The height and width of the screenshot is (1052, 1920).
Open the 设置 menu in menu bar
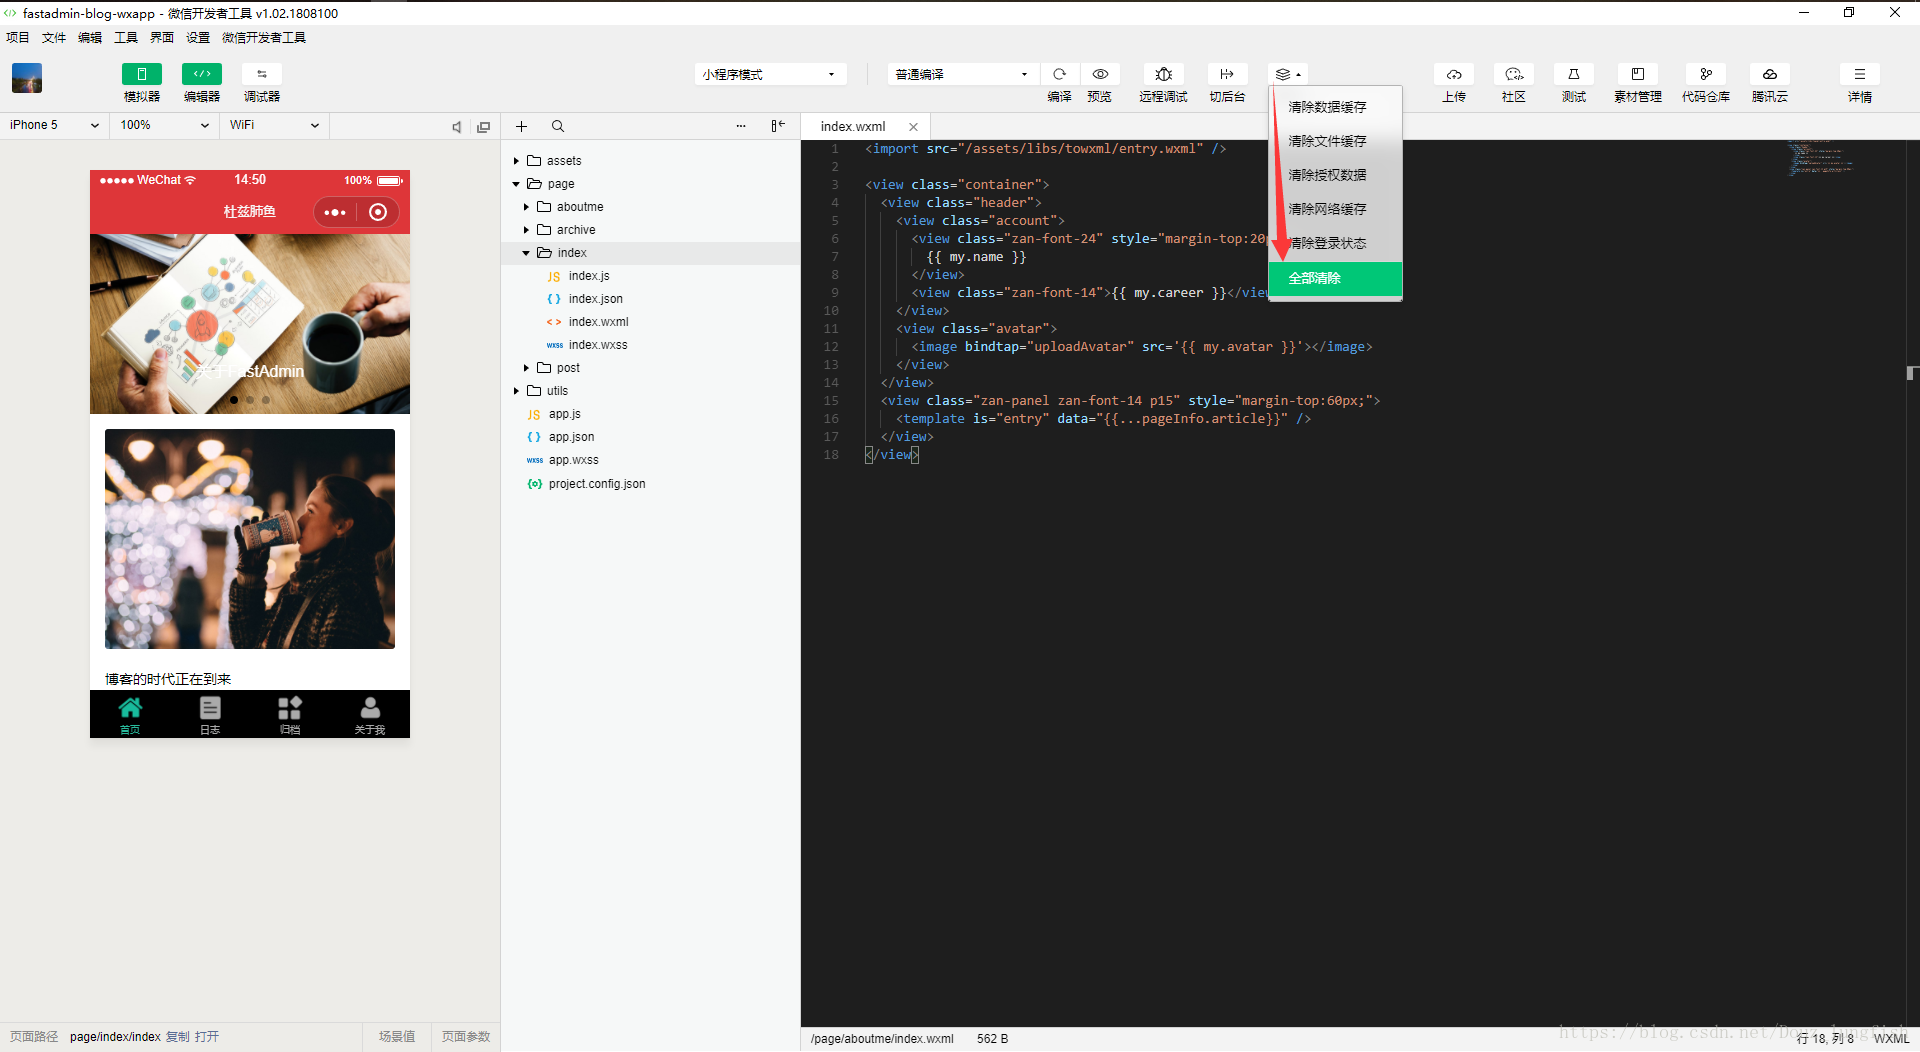[198, 38]
